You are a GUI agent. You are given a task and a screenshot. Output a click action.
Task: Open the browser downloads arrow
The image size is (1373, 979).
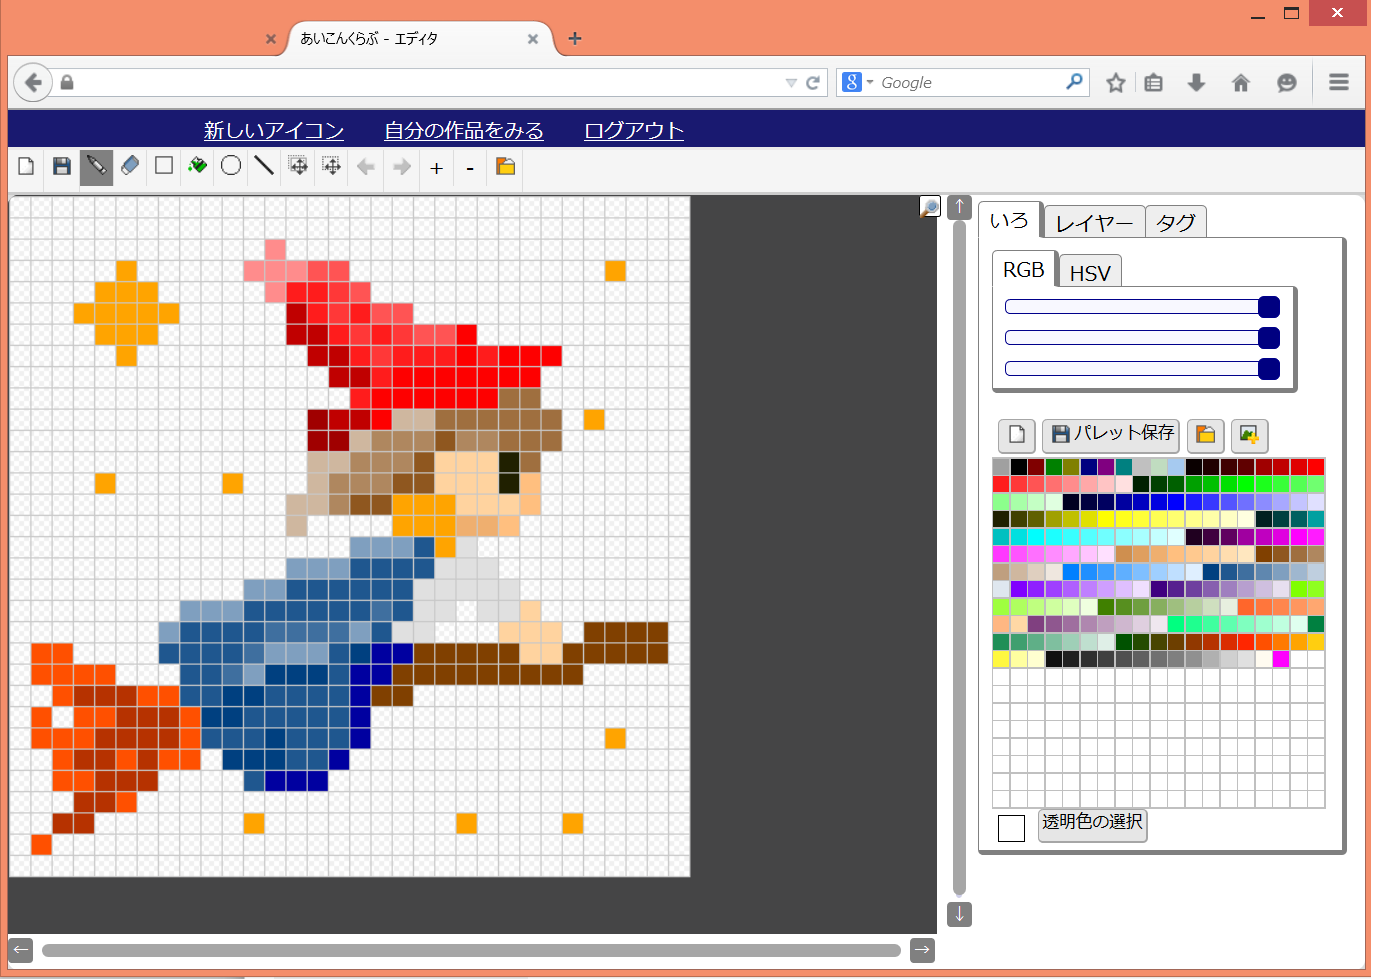(1196, 83)
